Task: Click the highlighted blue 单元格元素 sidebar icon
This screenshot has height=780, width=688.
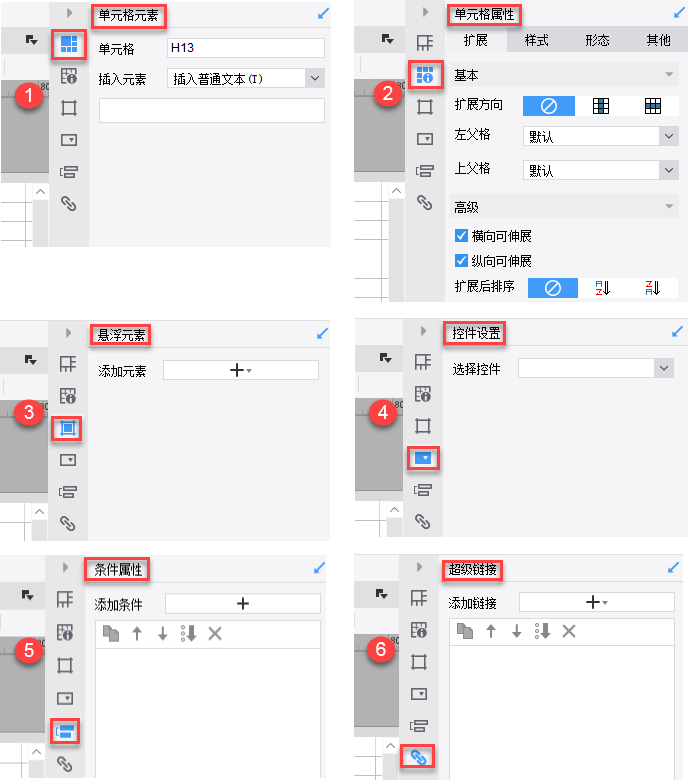Action: 69,44
